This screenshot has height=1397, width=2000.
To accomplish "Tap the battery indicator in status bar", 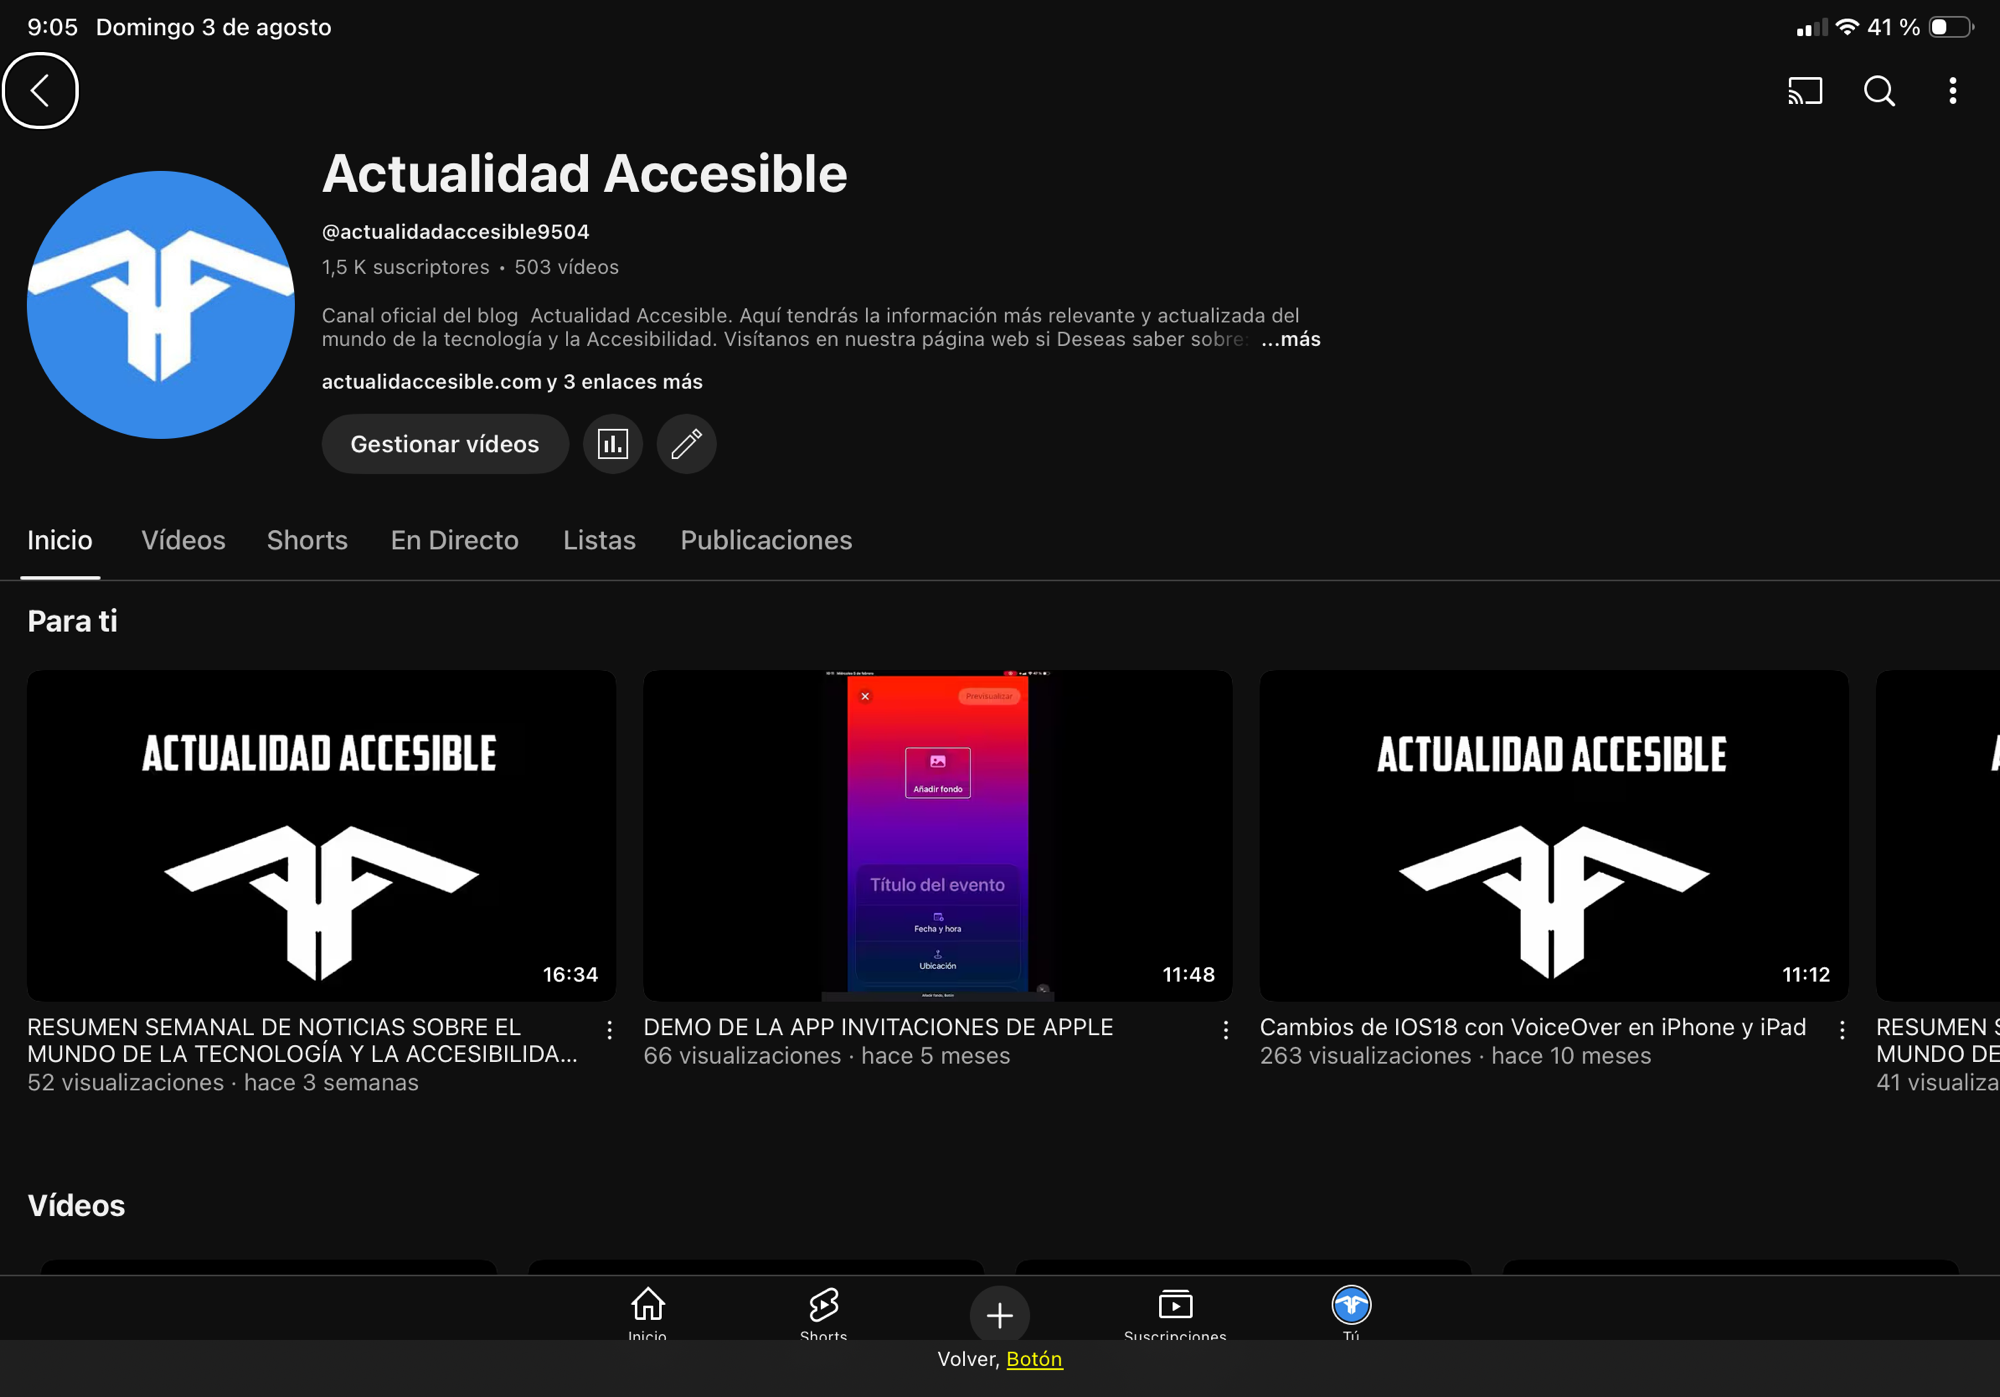I will point(1951,27).
